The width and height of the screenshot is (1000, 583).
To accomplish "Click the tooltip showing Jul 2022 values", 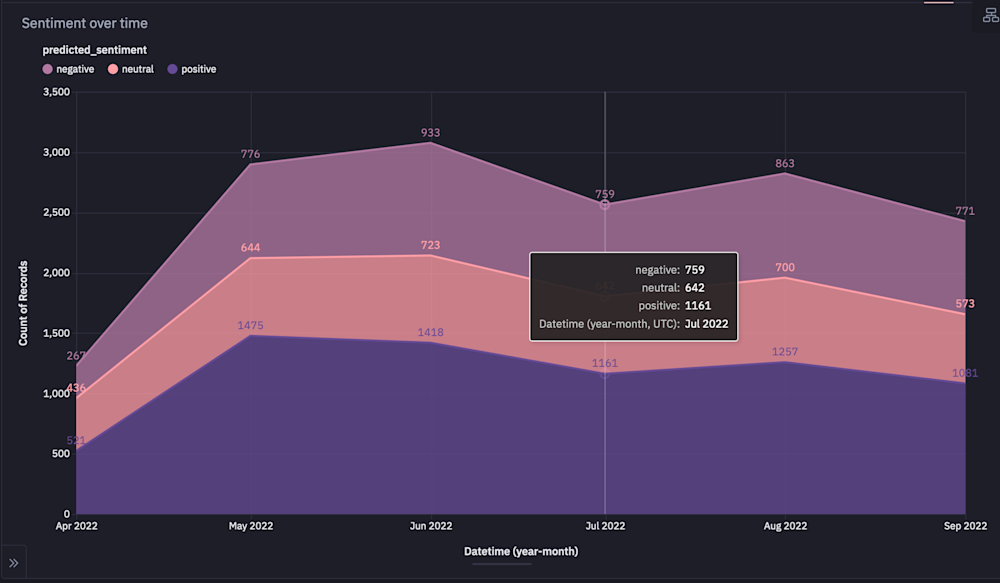I will pos(634,296).
